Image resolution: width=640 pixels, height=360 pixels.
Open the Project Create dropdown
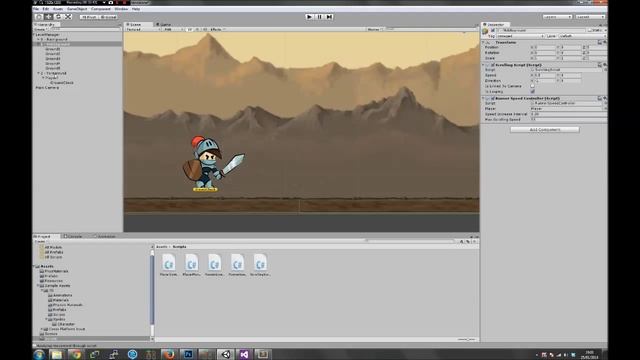click(40, 242)
